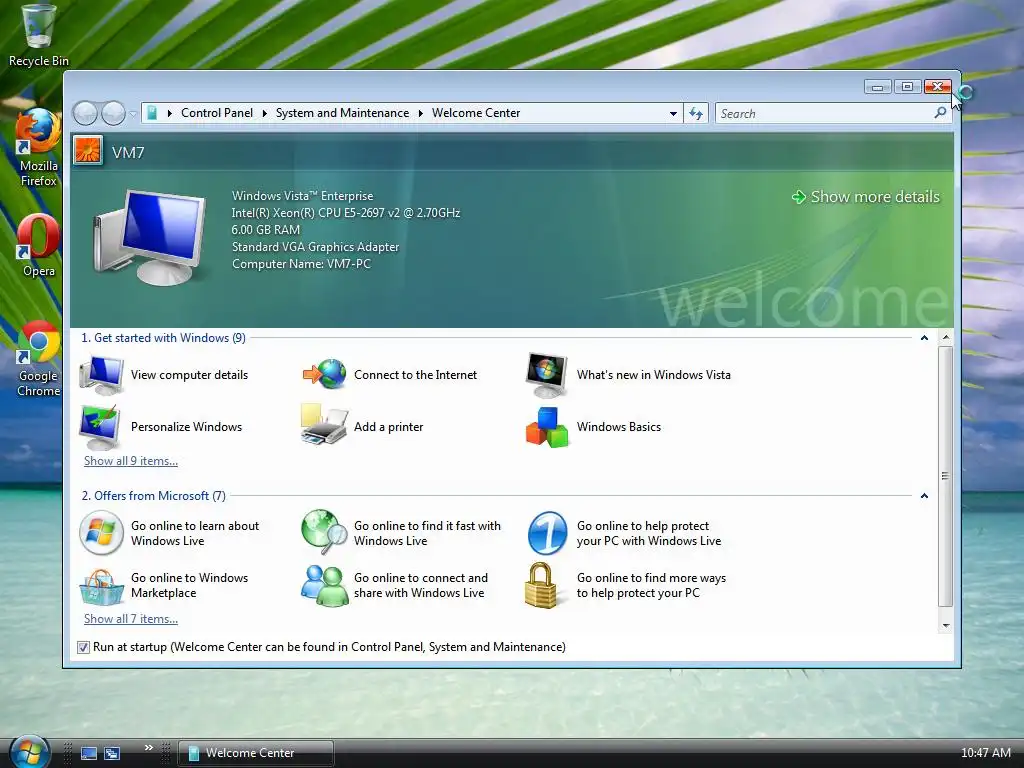Click the padlock icon for more protection ways

coord(541,585)
